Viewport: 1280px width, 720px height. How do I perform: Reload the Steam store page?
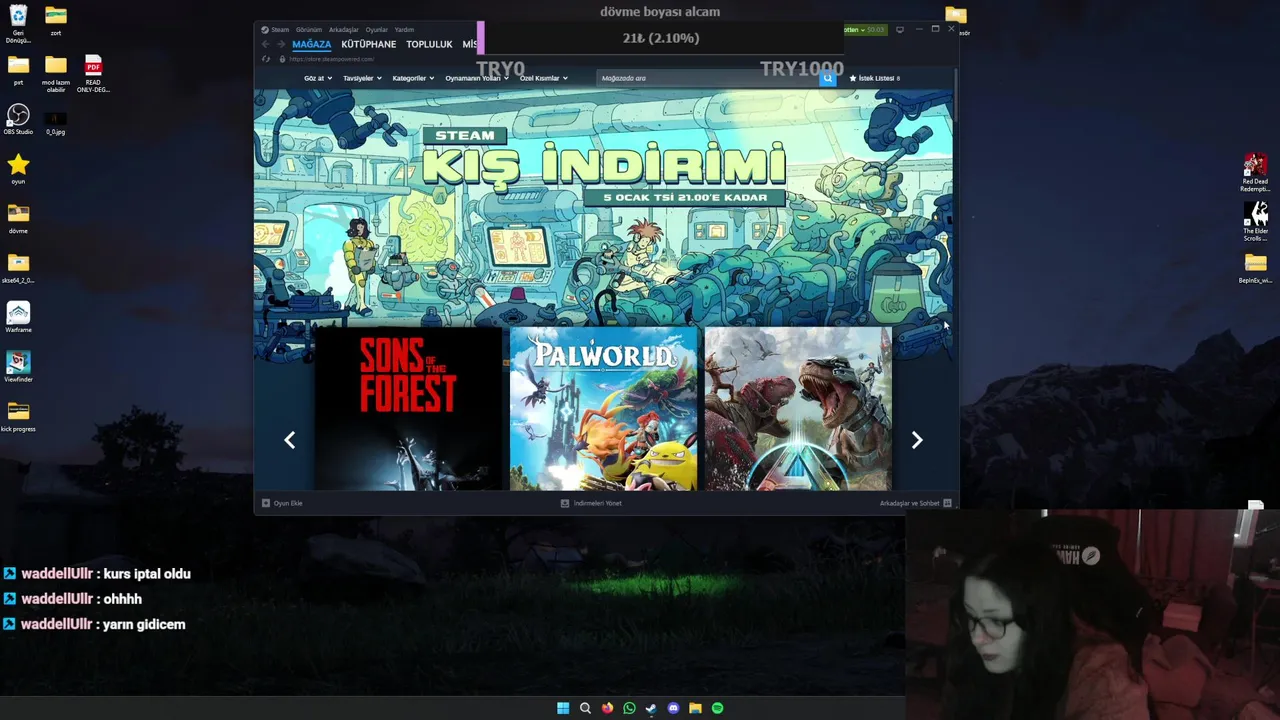pyautogui.click(x=265, y=59)
